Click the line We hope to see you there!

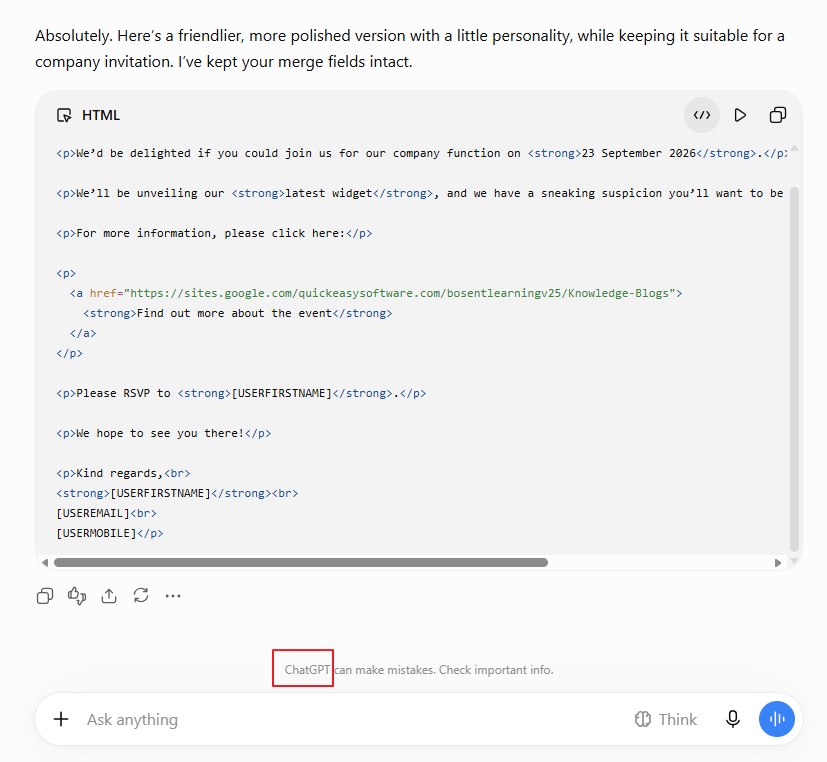click(164, 433)
